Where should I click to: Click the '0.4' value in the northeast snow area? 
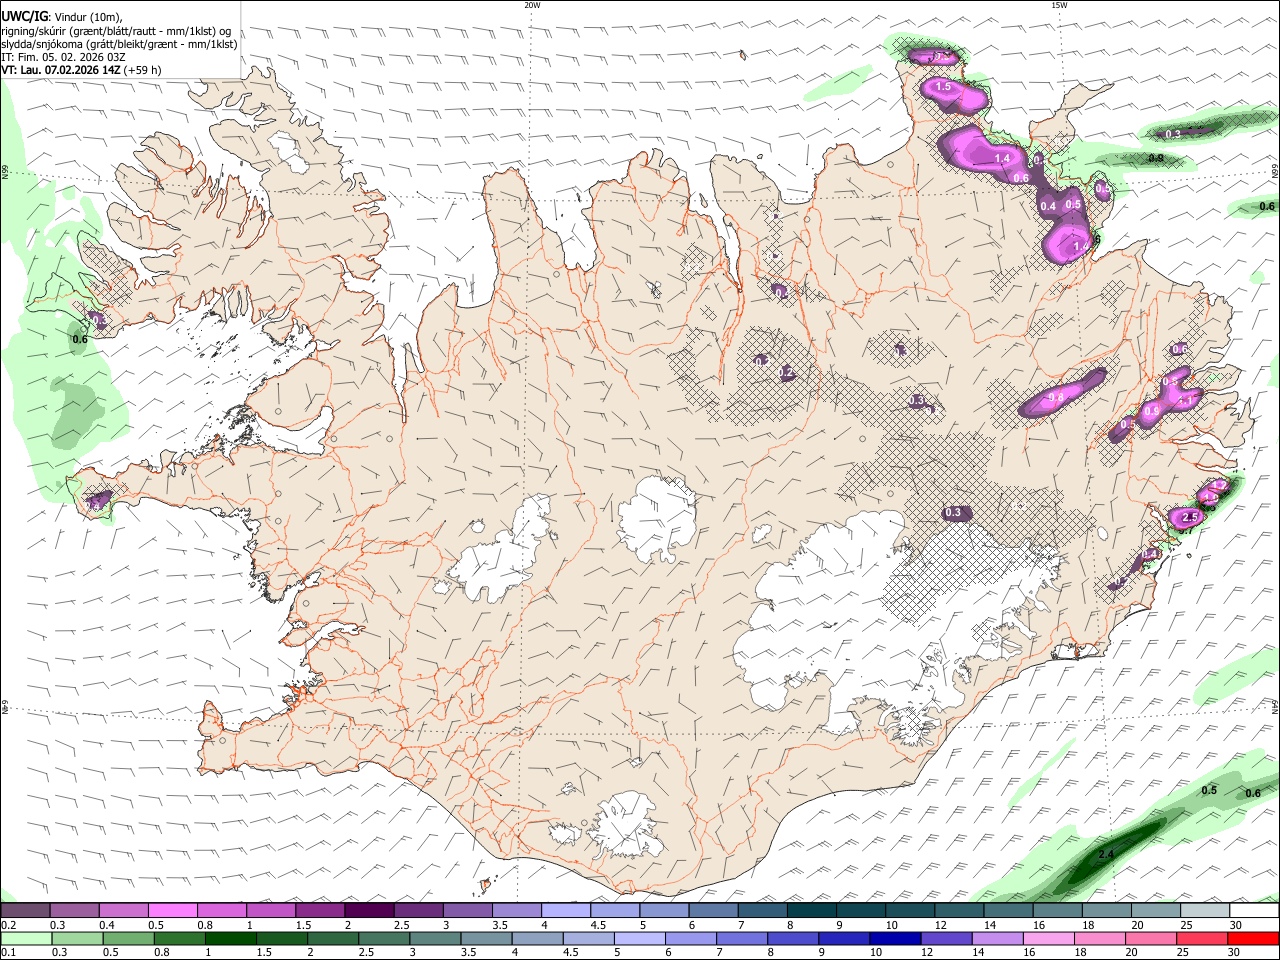coord(1048,207)
